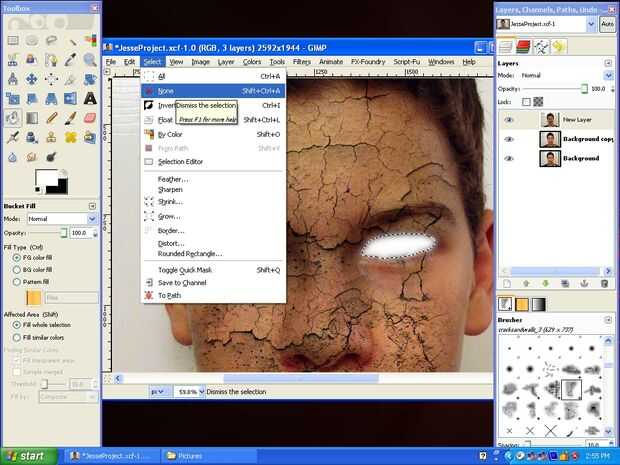This screenshot has height=465, width=620.
Task: Select the Smudge tool
Action: point(32,157)
